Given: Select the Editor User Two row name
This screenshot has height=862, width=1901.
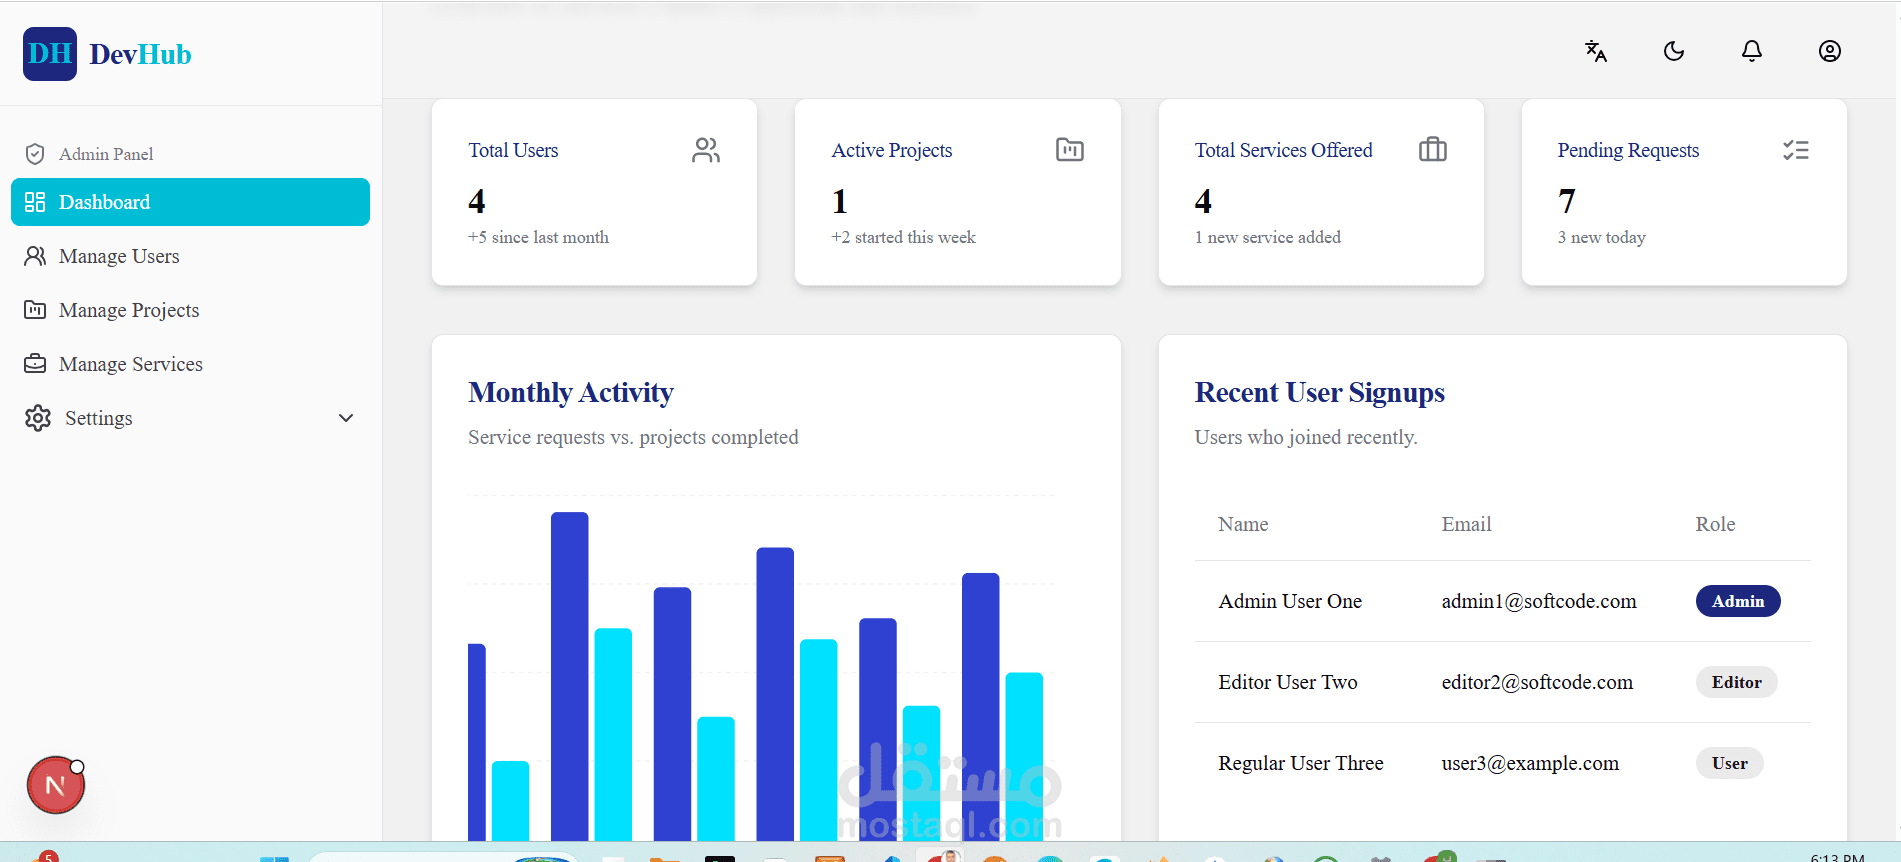Looking at the screenshot, I should 1288,682.
